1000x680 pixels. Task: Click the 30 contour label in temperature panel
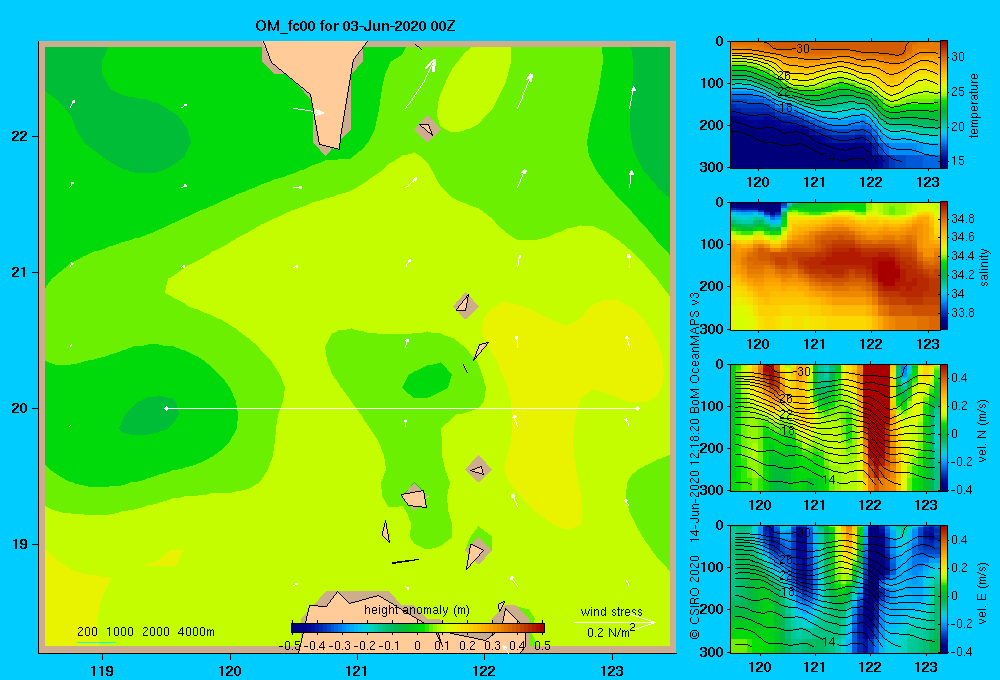802,49
